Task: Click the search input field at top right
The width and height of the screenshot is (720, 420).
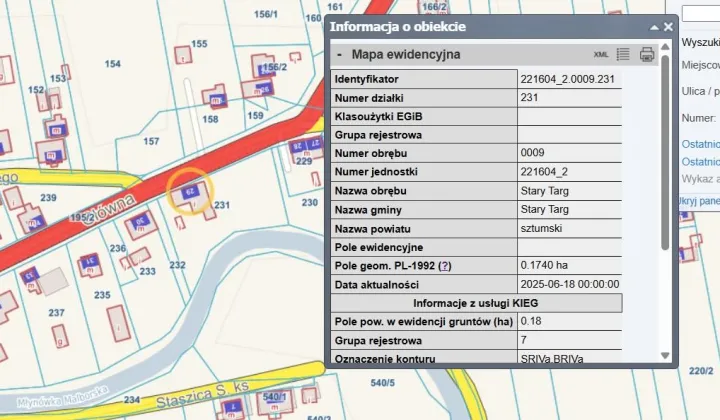Action: 701,13
